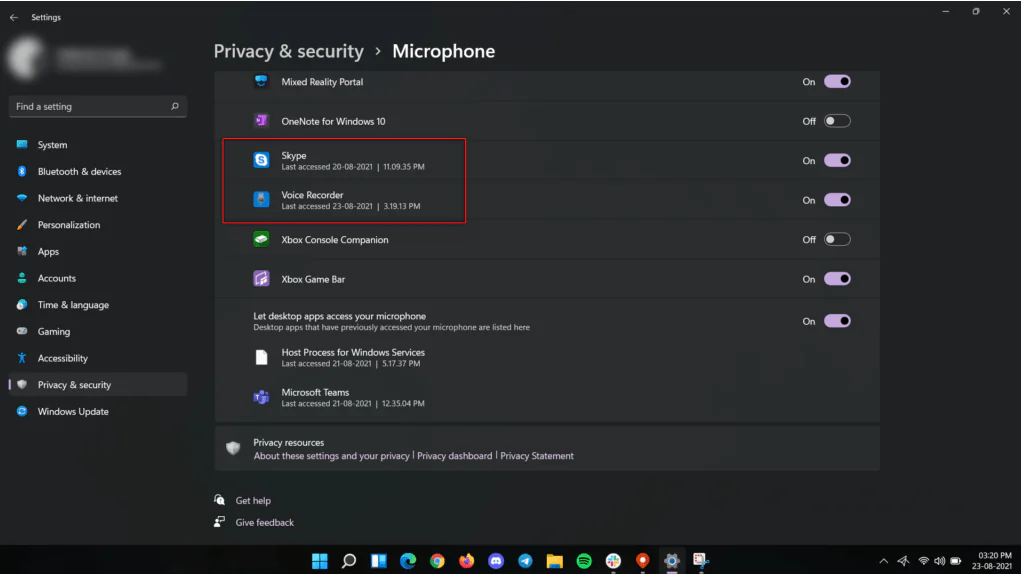
Task: Click Voice Recorder last accessed 23-08-2021 text
Action: point(350,206)
